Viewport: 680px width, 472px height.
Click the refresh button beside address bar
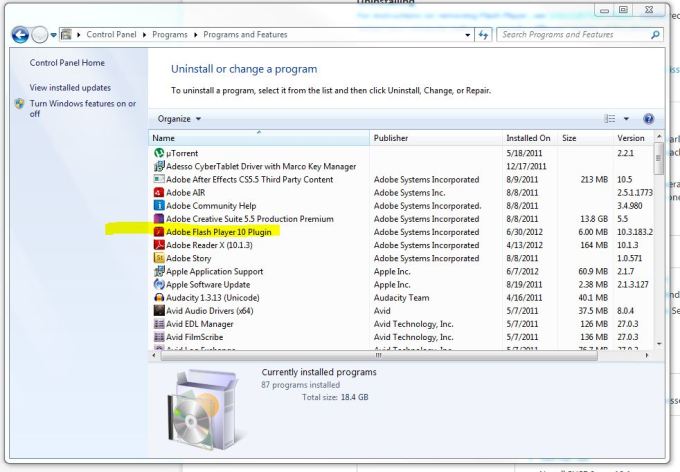click(485, 35)
